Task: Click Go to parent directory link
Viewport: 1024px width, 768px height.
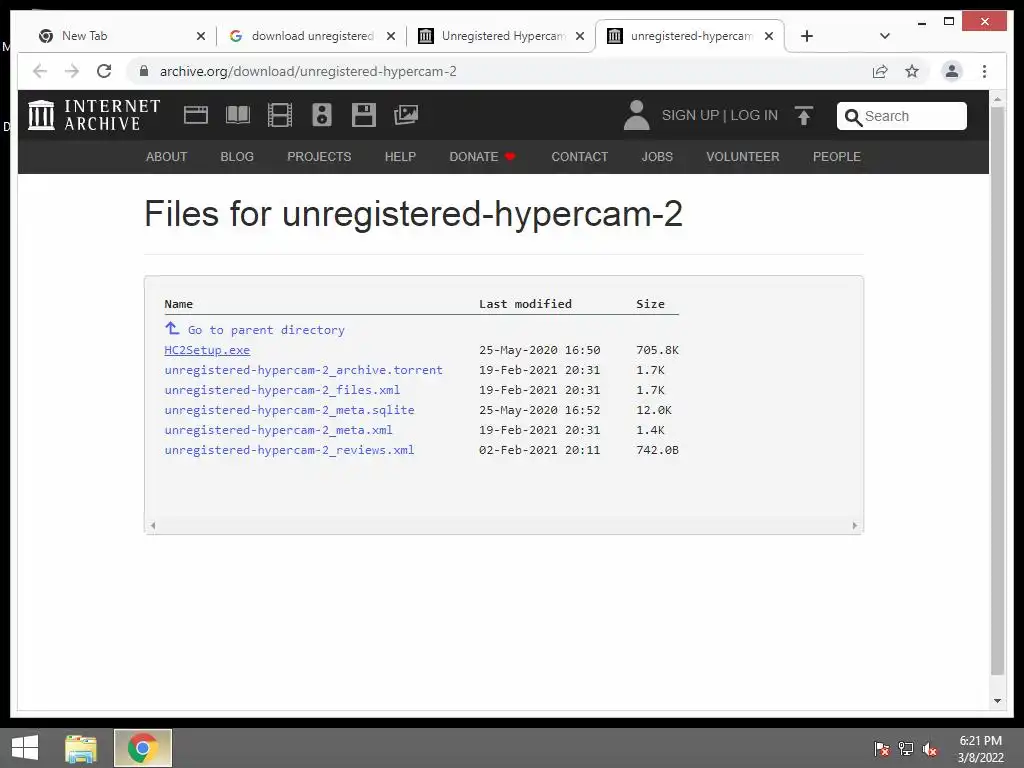Action: [266, 330]
